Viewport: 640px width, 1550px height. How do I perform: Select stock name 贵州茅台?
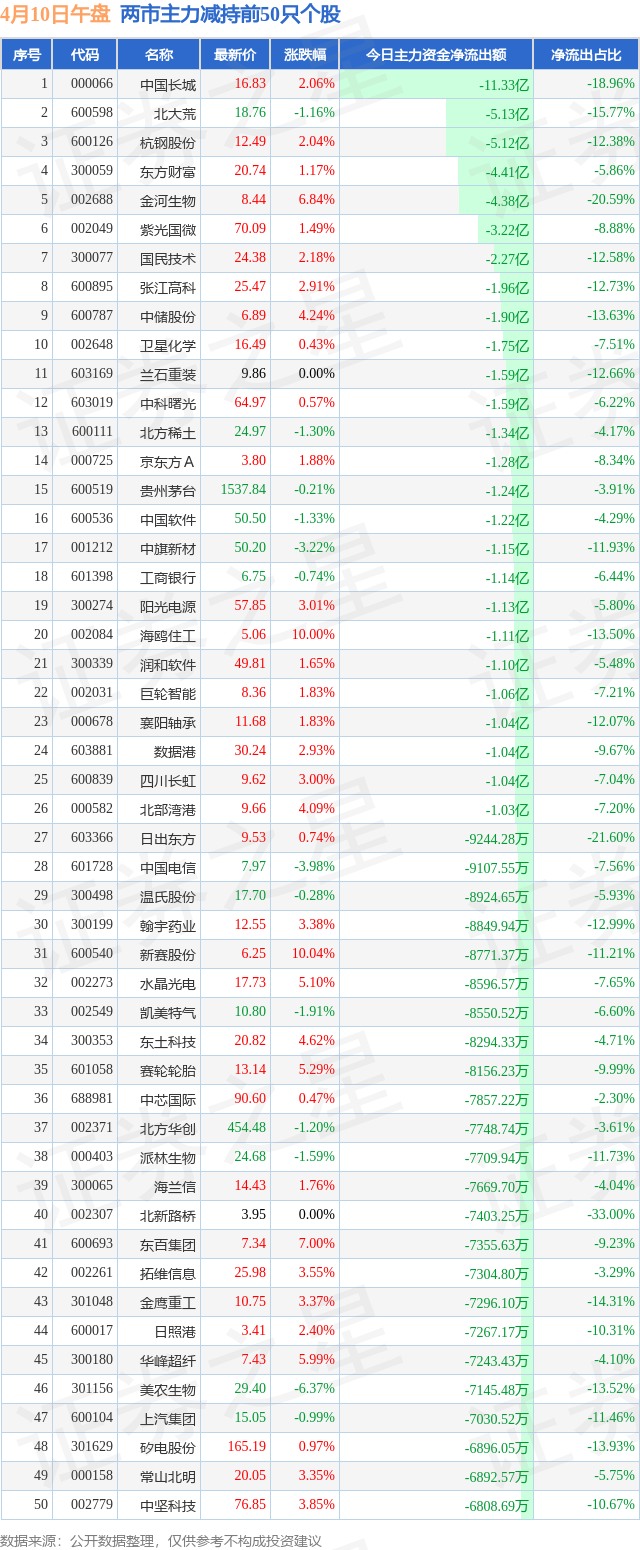tap(168, 491)
